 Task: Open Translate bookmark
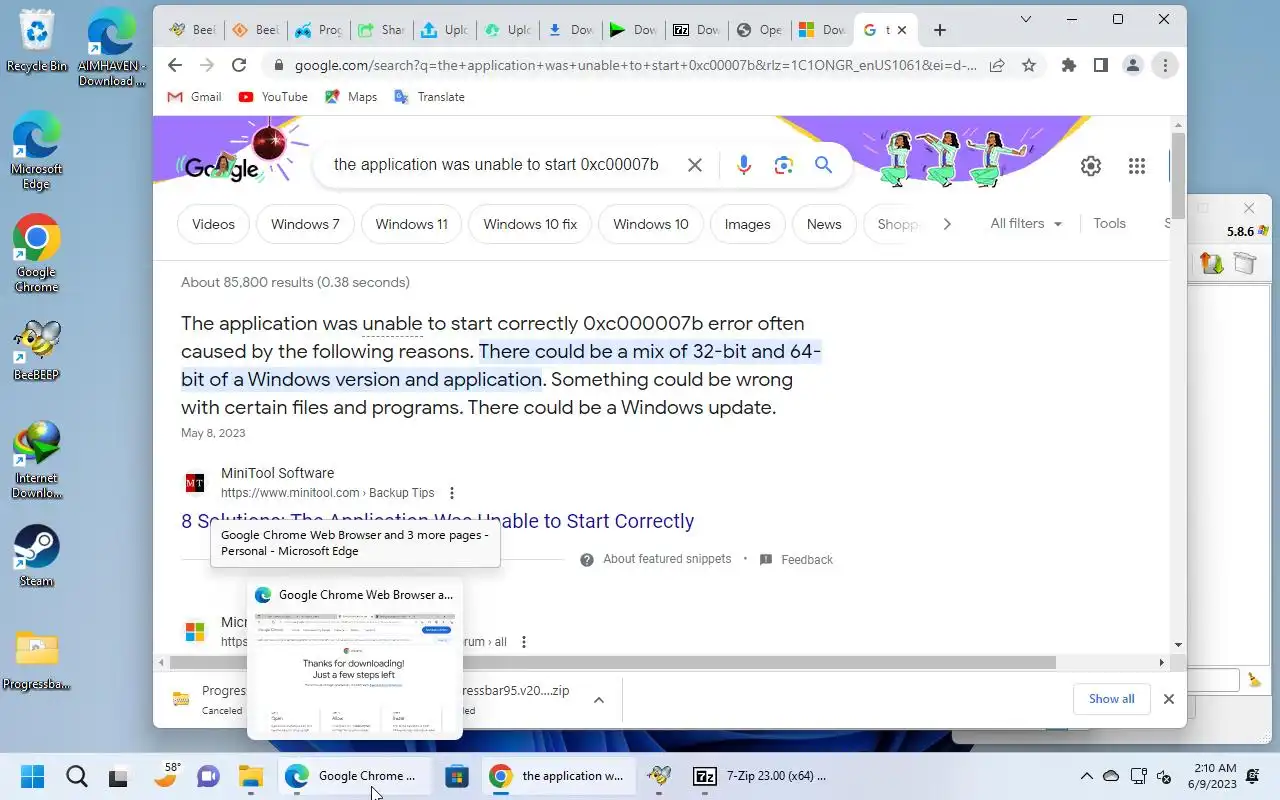[x=430, y=97]
